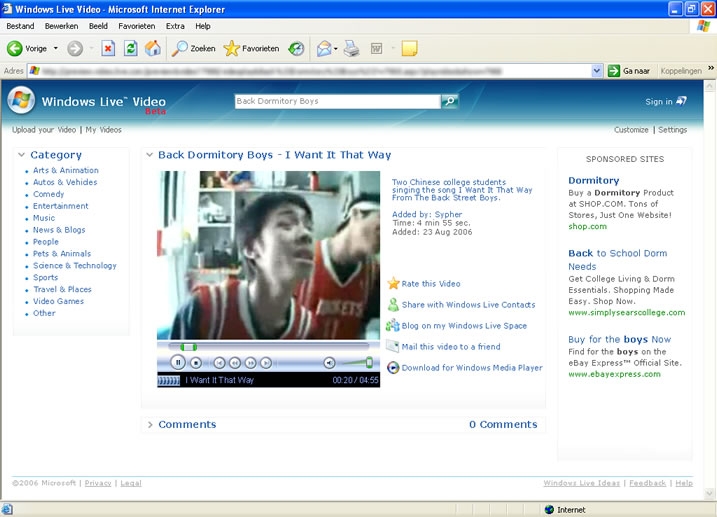Click the Dormitory sponsored site heading
Screen dimensions: 717x517
click(x=594, y=180)
